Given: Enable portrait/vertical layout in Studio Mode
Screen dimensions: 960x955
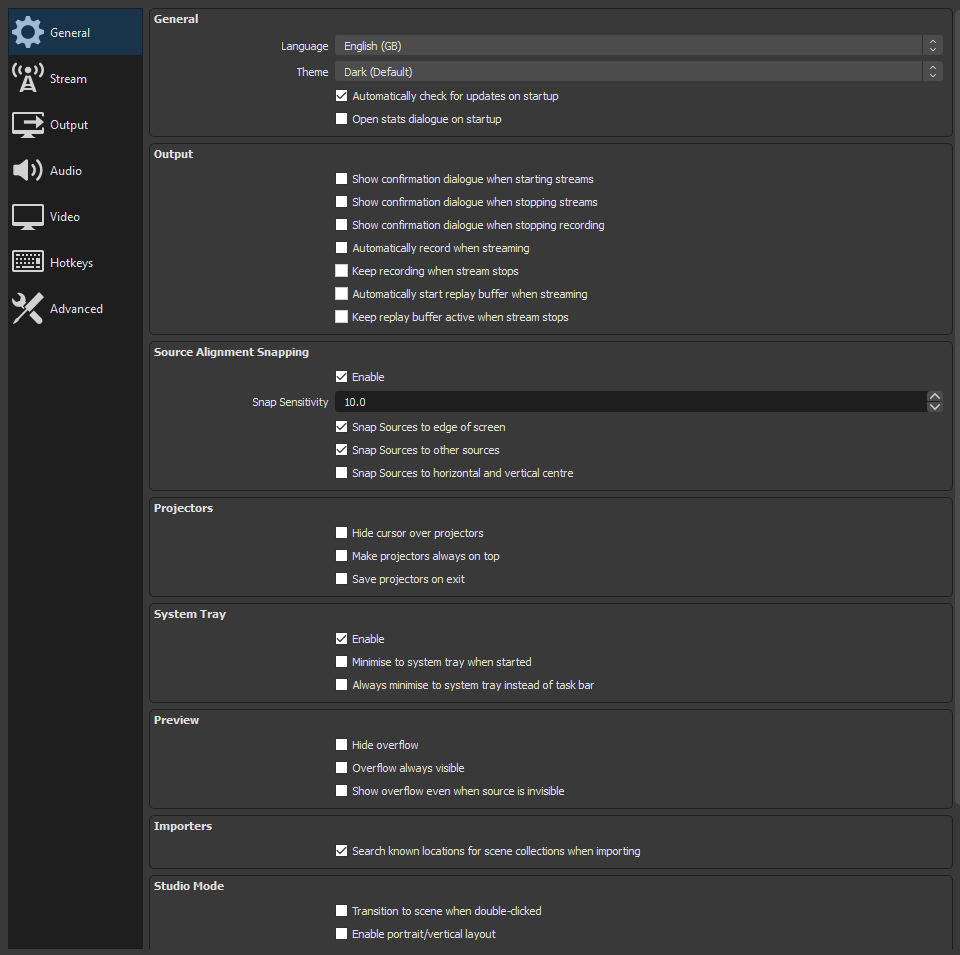Looking at the screenshot, I should (342, 934).
